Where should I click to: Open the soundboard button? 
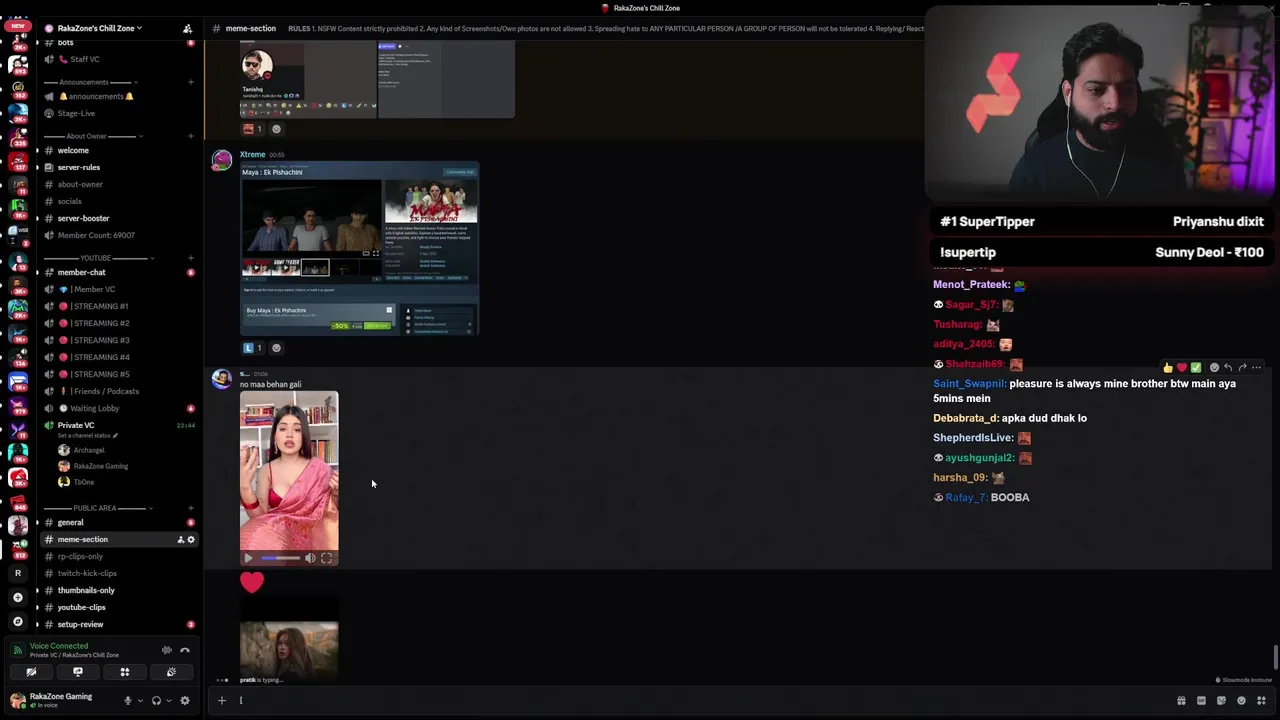[x=171, y=672]
